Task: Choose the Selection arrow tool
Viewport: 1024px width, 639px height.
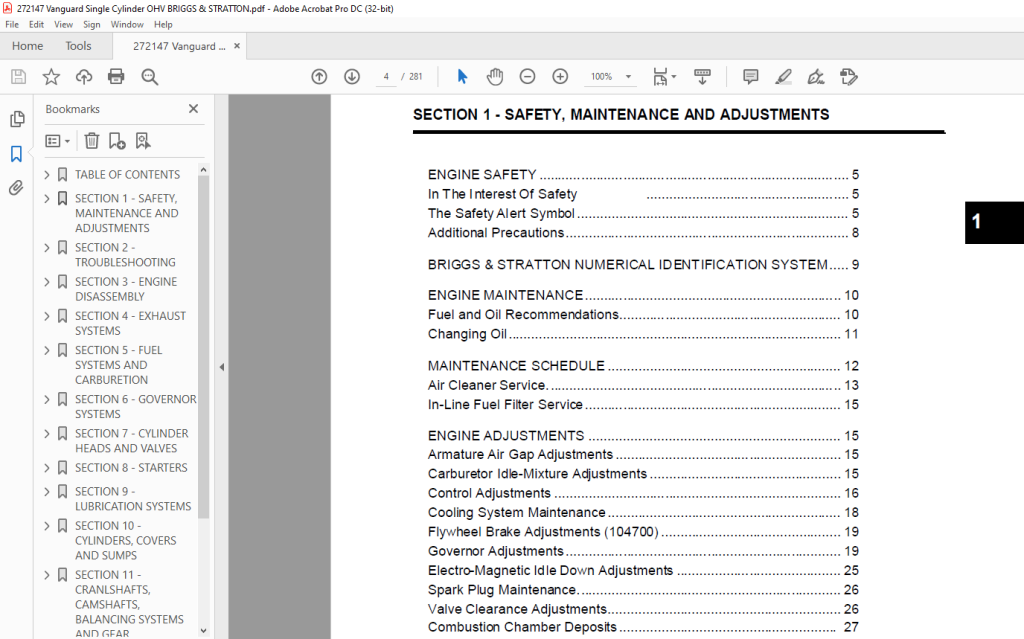Action: tap(462, 77)
